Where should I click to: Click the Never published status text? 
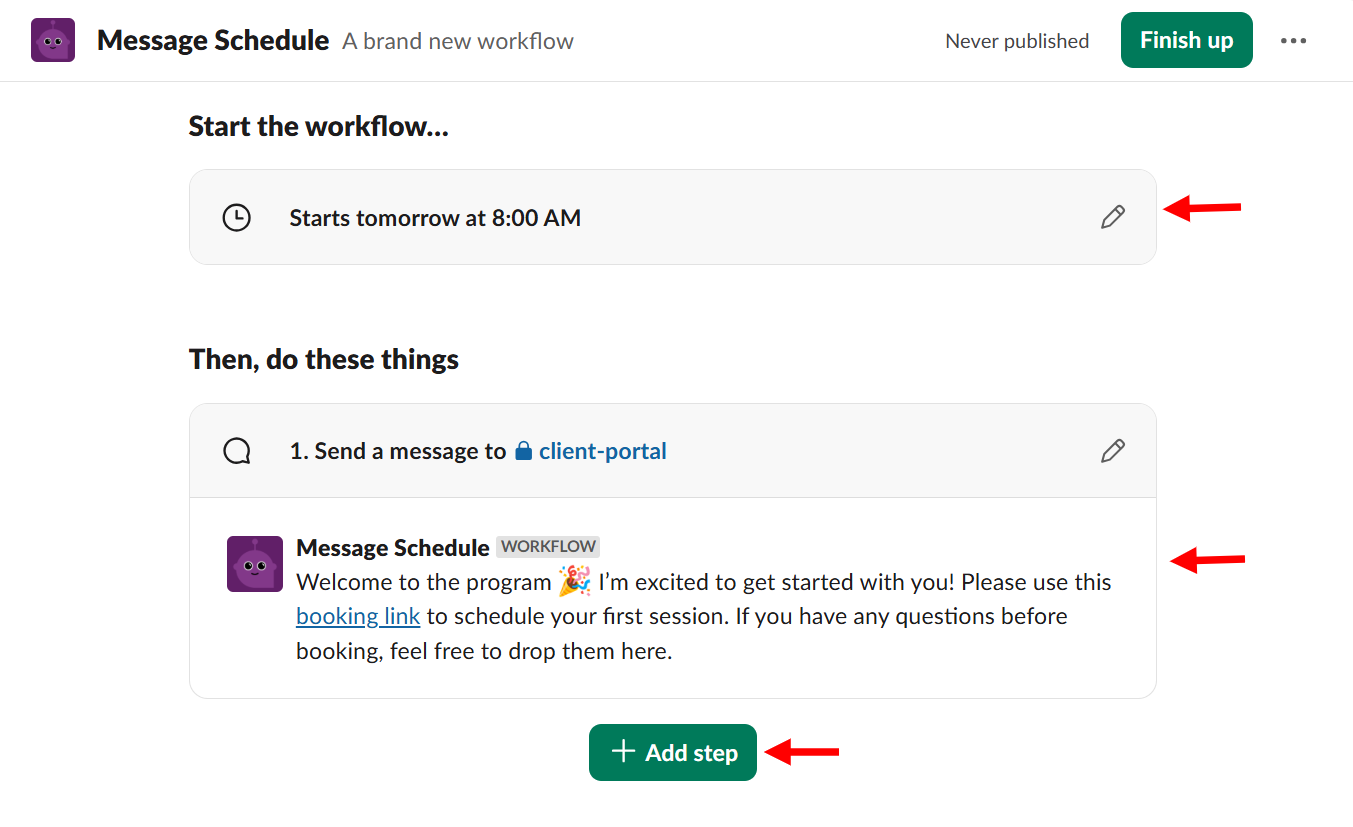click(x=1017, y=41)
